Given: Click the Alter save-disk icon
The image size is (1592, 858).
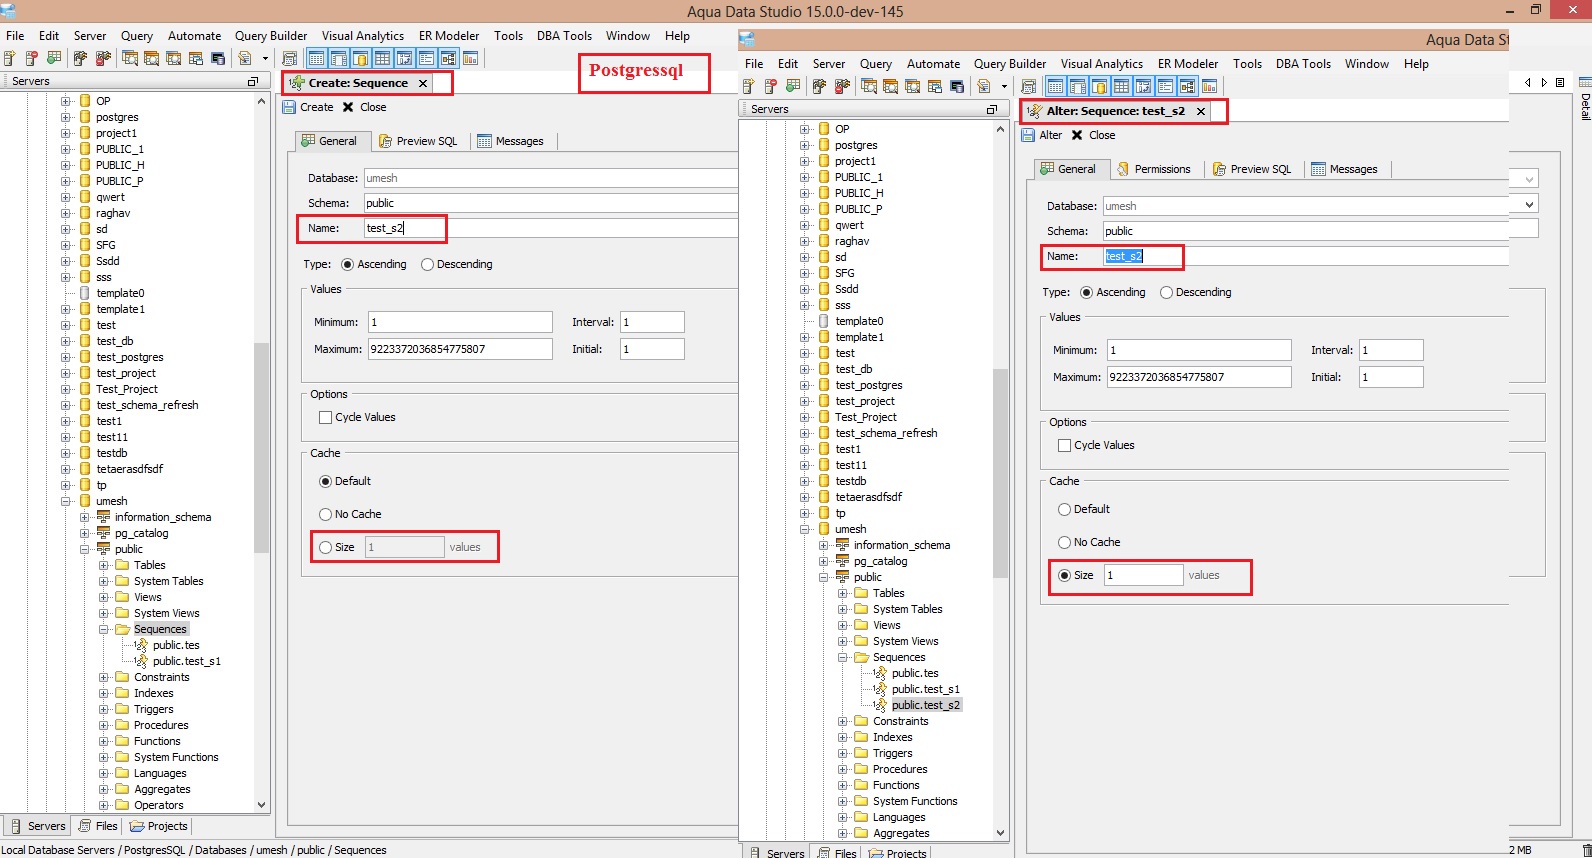Looking at the screenshot, I should tap(1028, 135).
